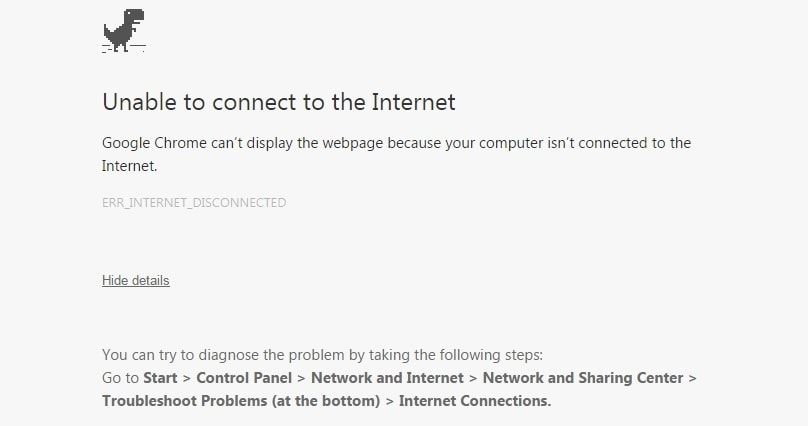808x426 pixels.
Task: Click the phrase "can't display the webpage"
Action: pyautogui.click(x=297, y=143)
